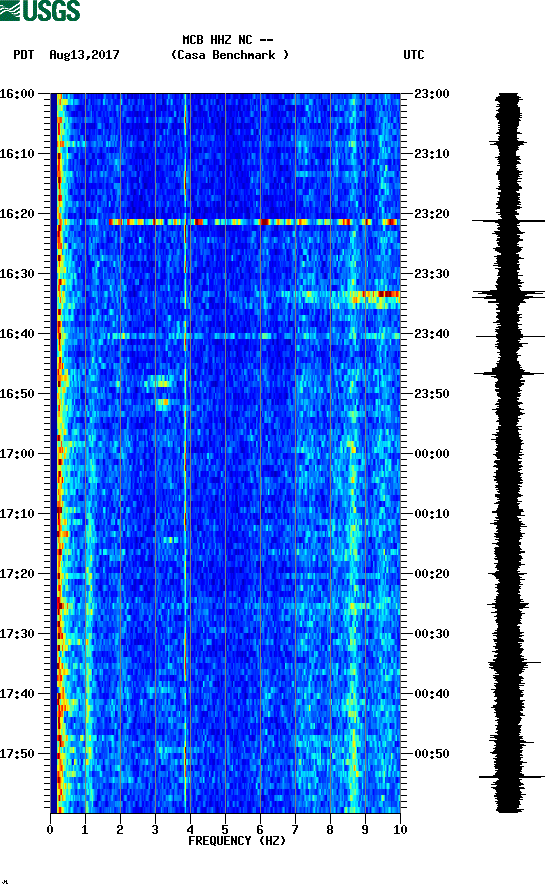Click frequency axis tick label 6

tap(260, 830)
